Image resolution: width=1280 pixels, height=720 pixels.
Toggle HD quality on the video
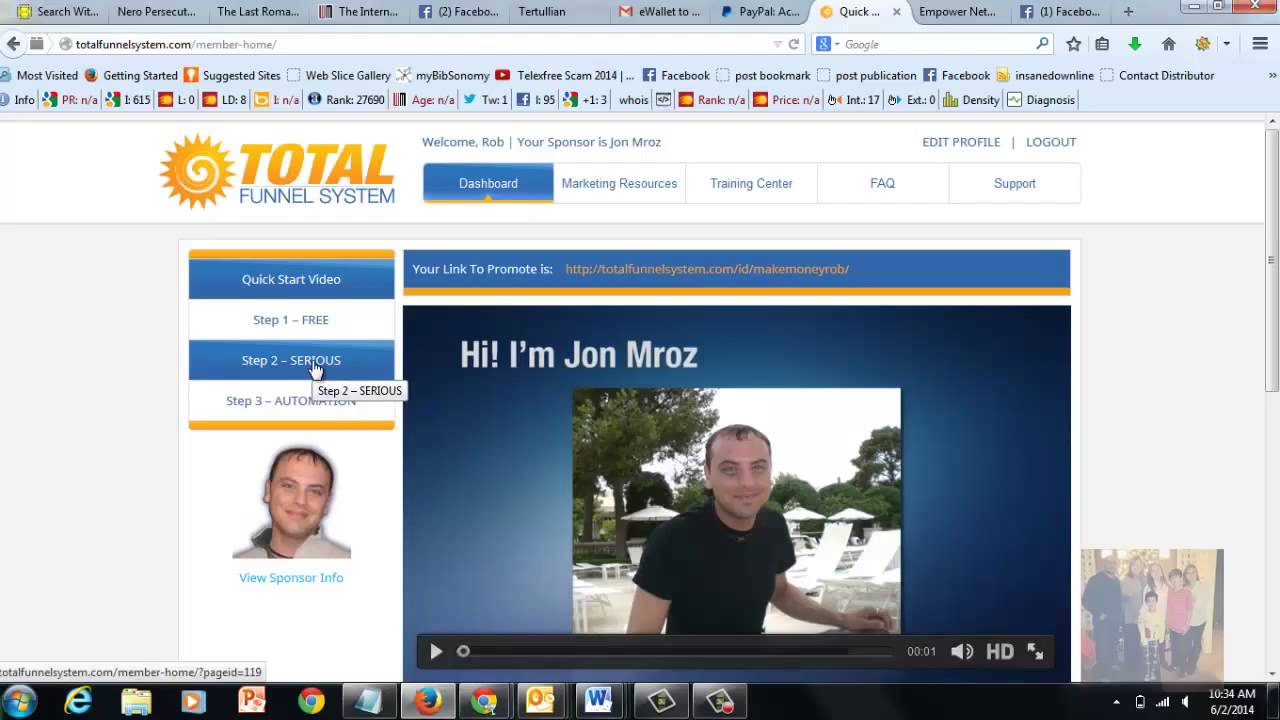click(x=1000, y=652)
